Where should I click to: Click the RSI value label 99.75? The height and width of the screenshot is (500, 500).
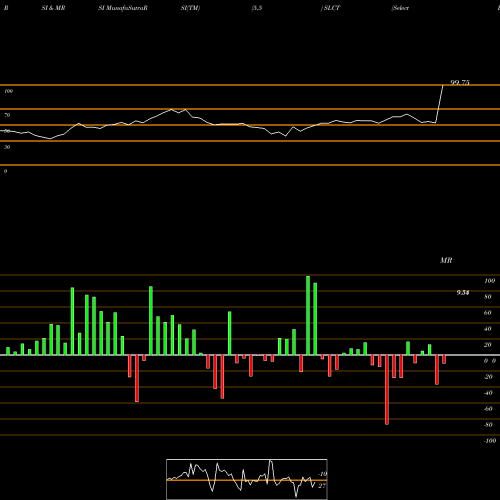pos(460,83)
